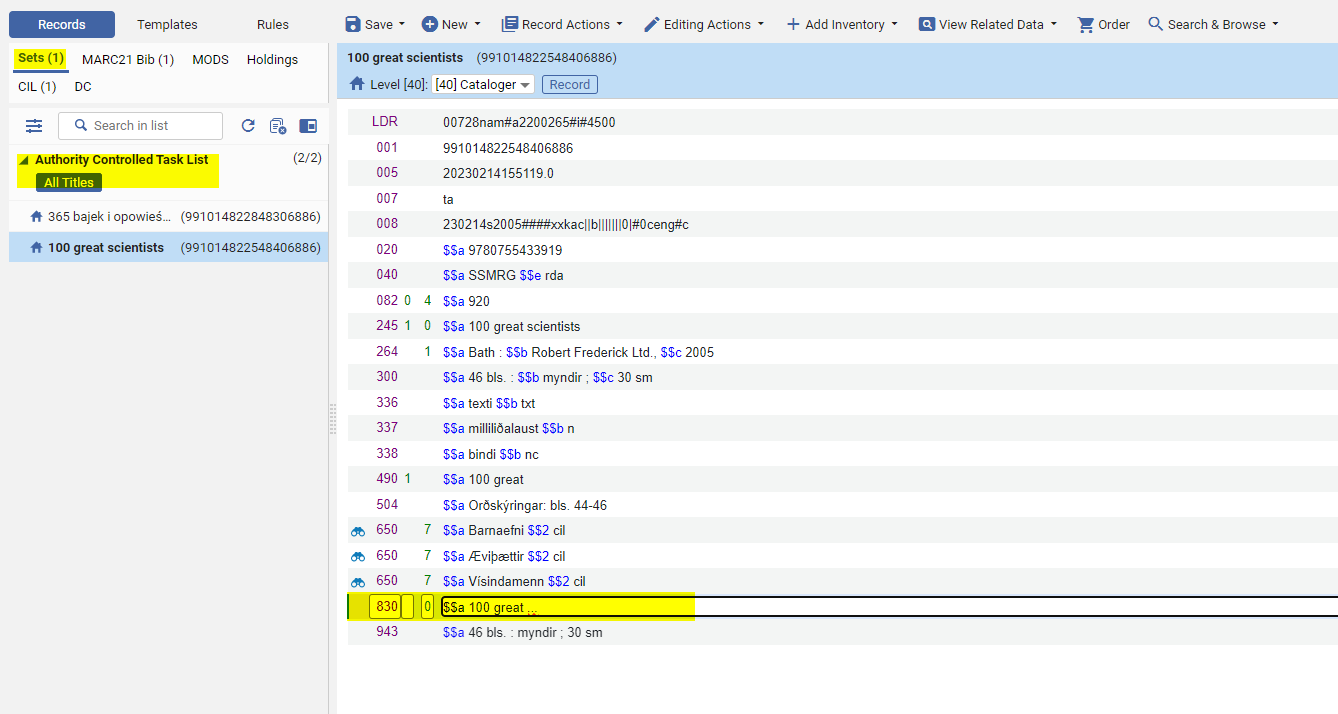The image size is (1338, 714).
Task: Click the All Titles button
Action: coord(69,182)
